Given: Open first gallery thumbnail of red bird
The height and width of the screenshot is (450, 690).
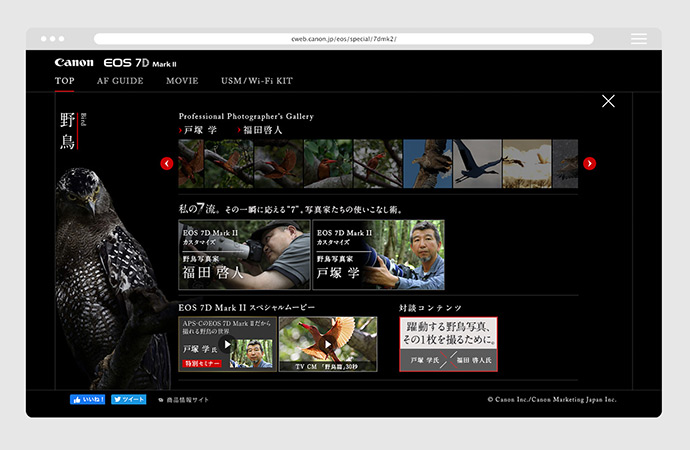Looking at the screenshot, I should click(x=191, y=164).
